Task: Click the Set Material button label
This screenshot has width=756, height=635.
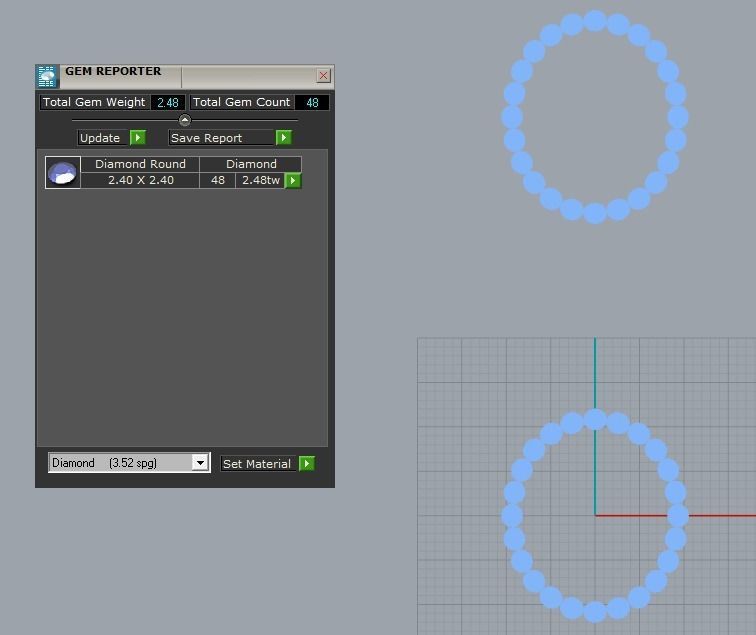Action: (x=258, y=464)
